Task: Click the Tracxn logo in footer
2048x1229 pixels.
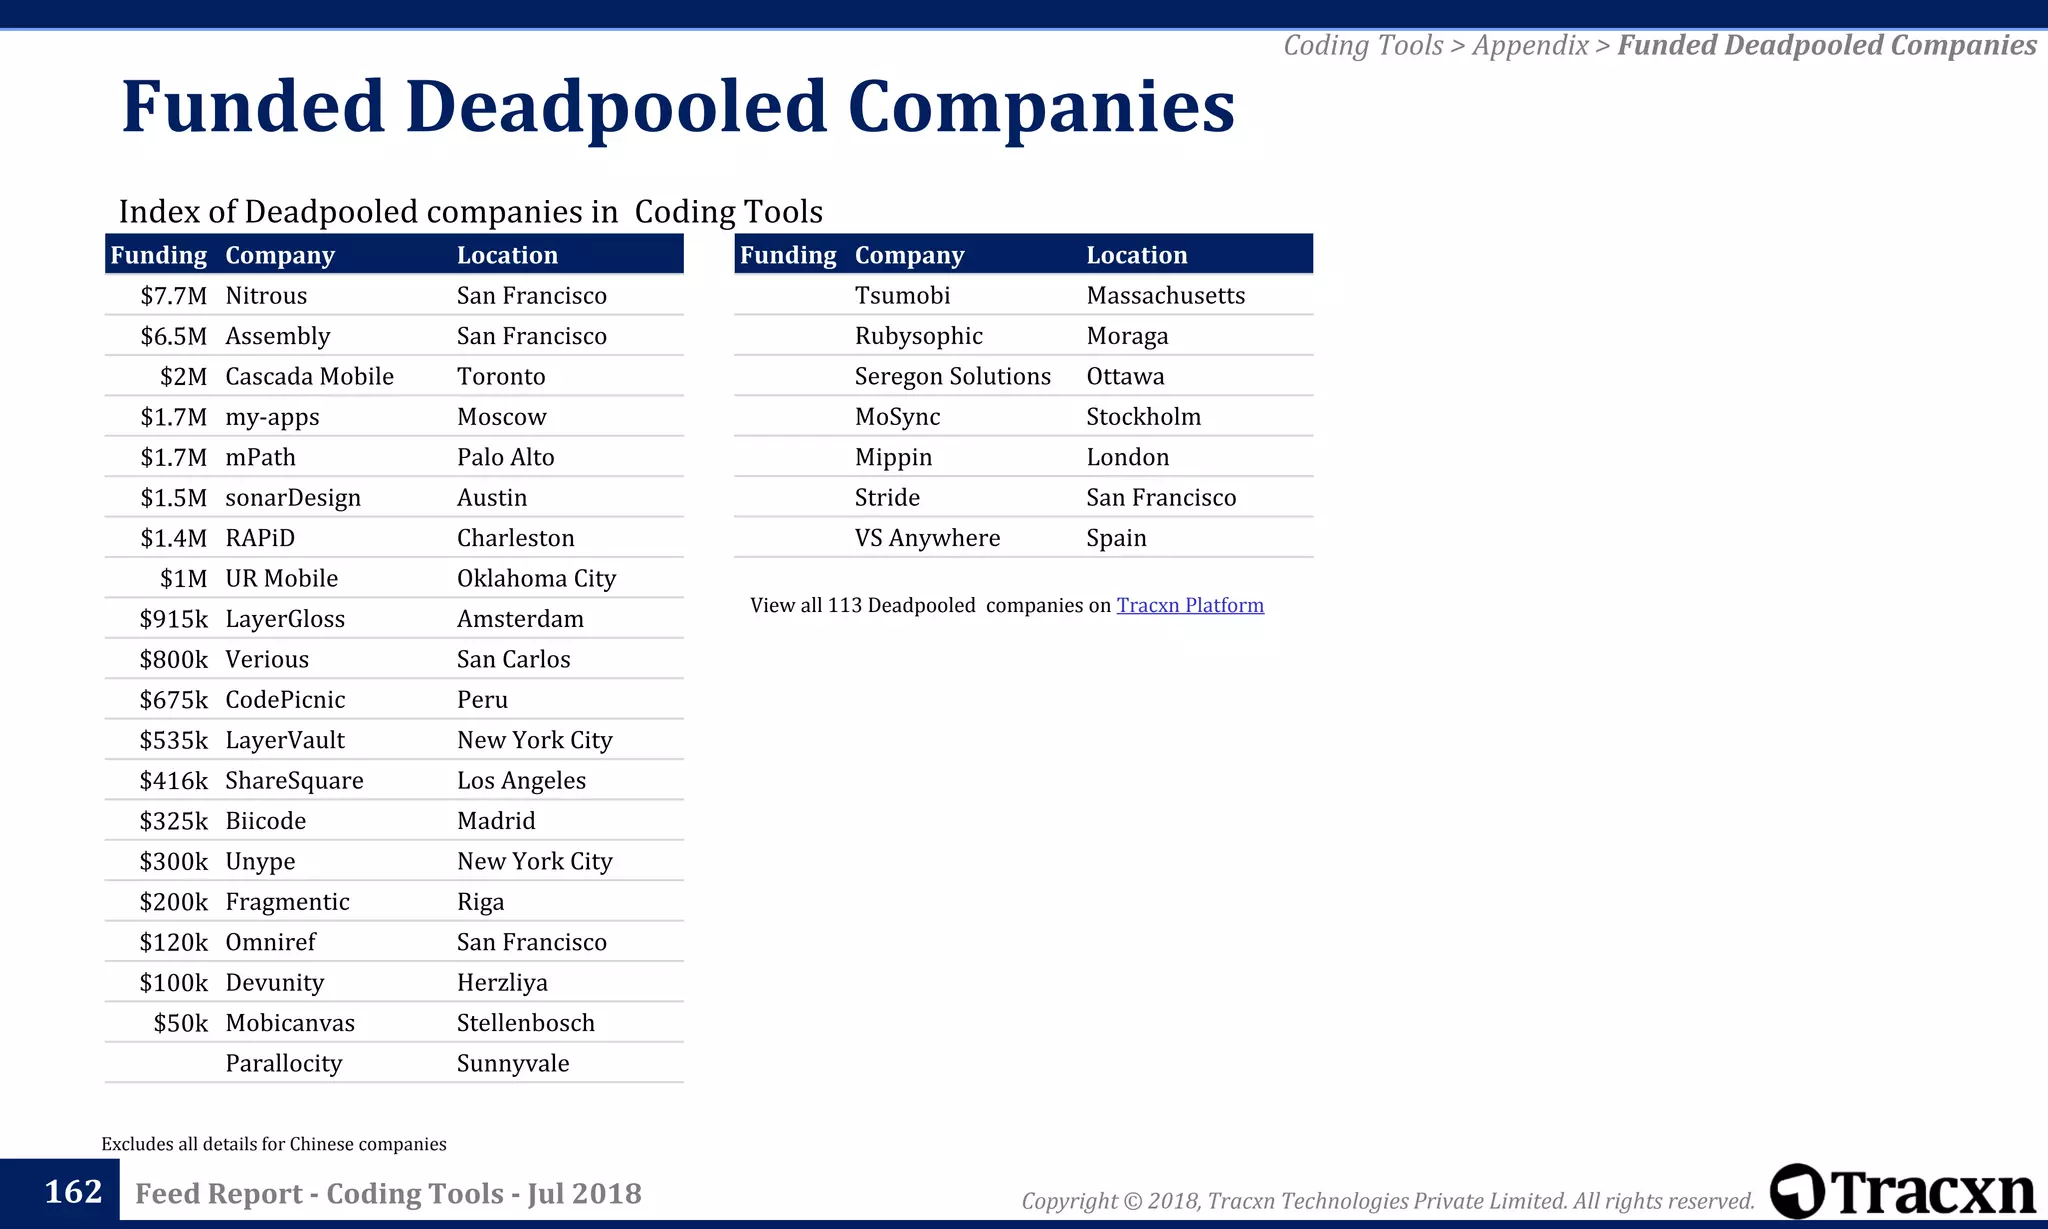Action: point(1903,1191)
